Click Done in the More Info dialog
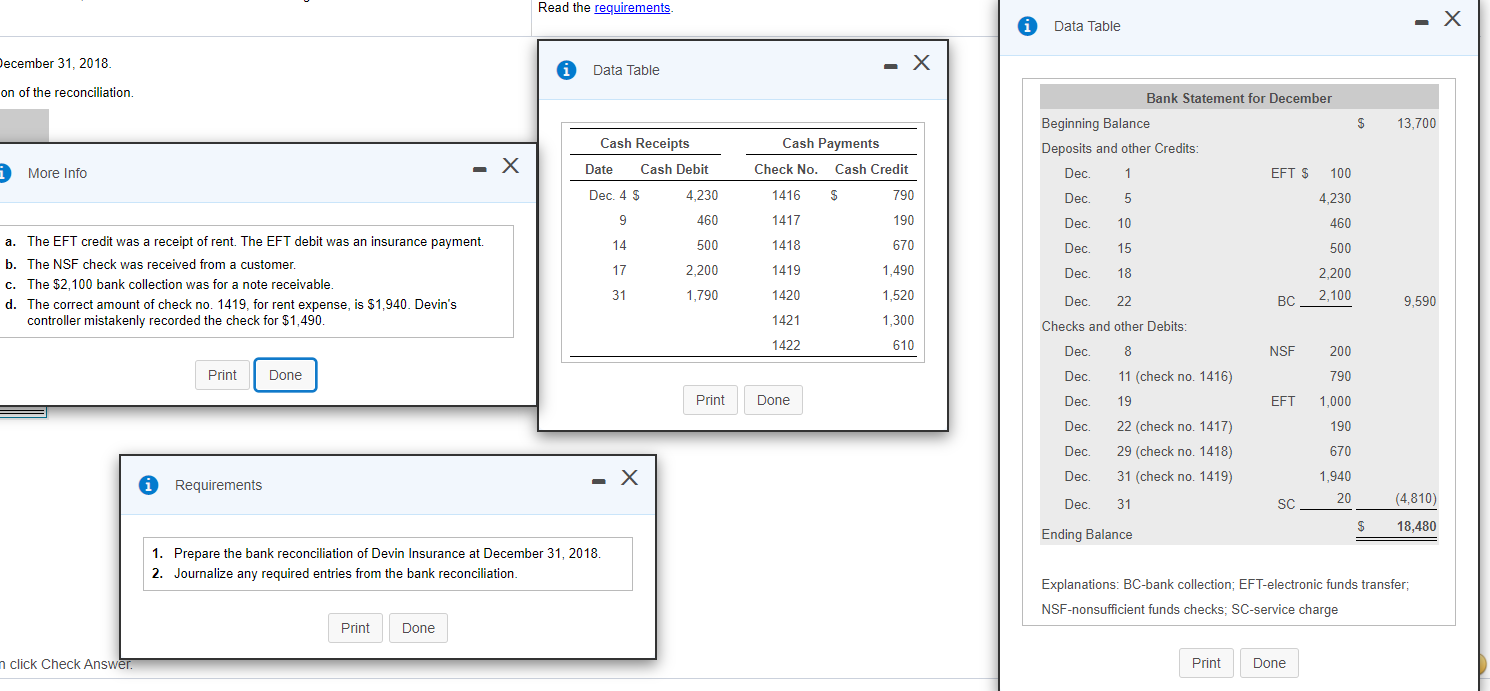 tap(285, 375)
